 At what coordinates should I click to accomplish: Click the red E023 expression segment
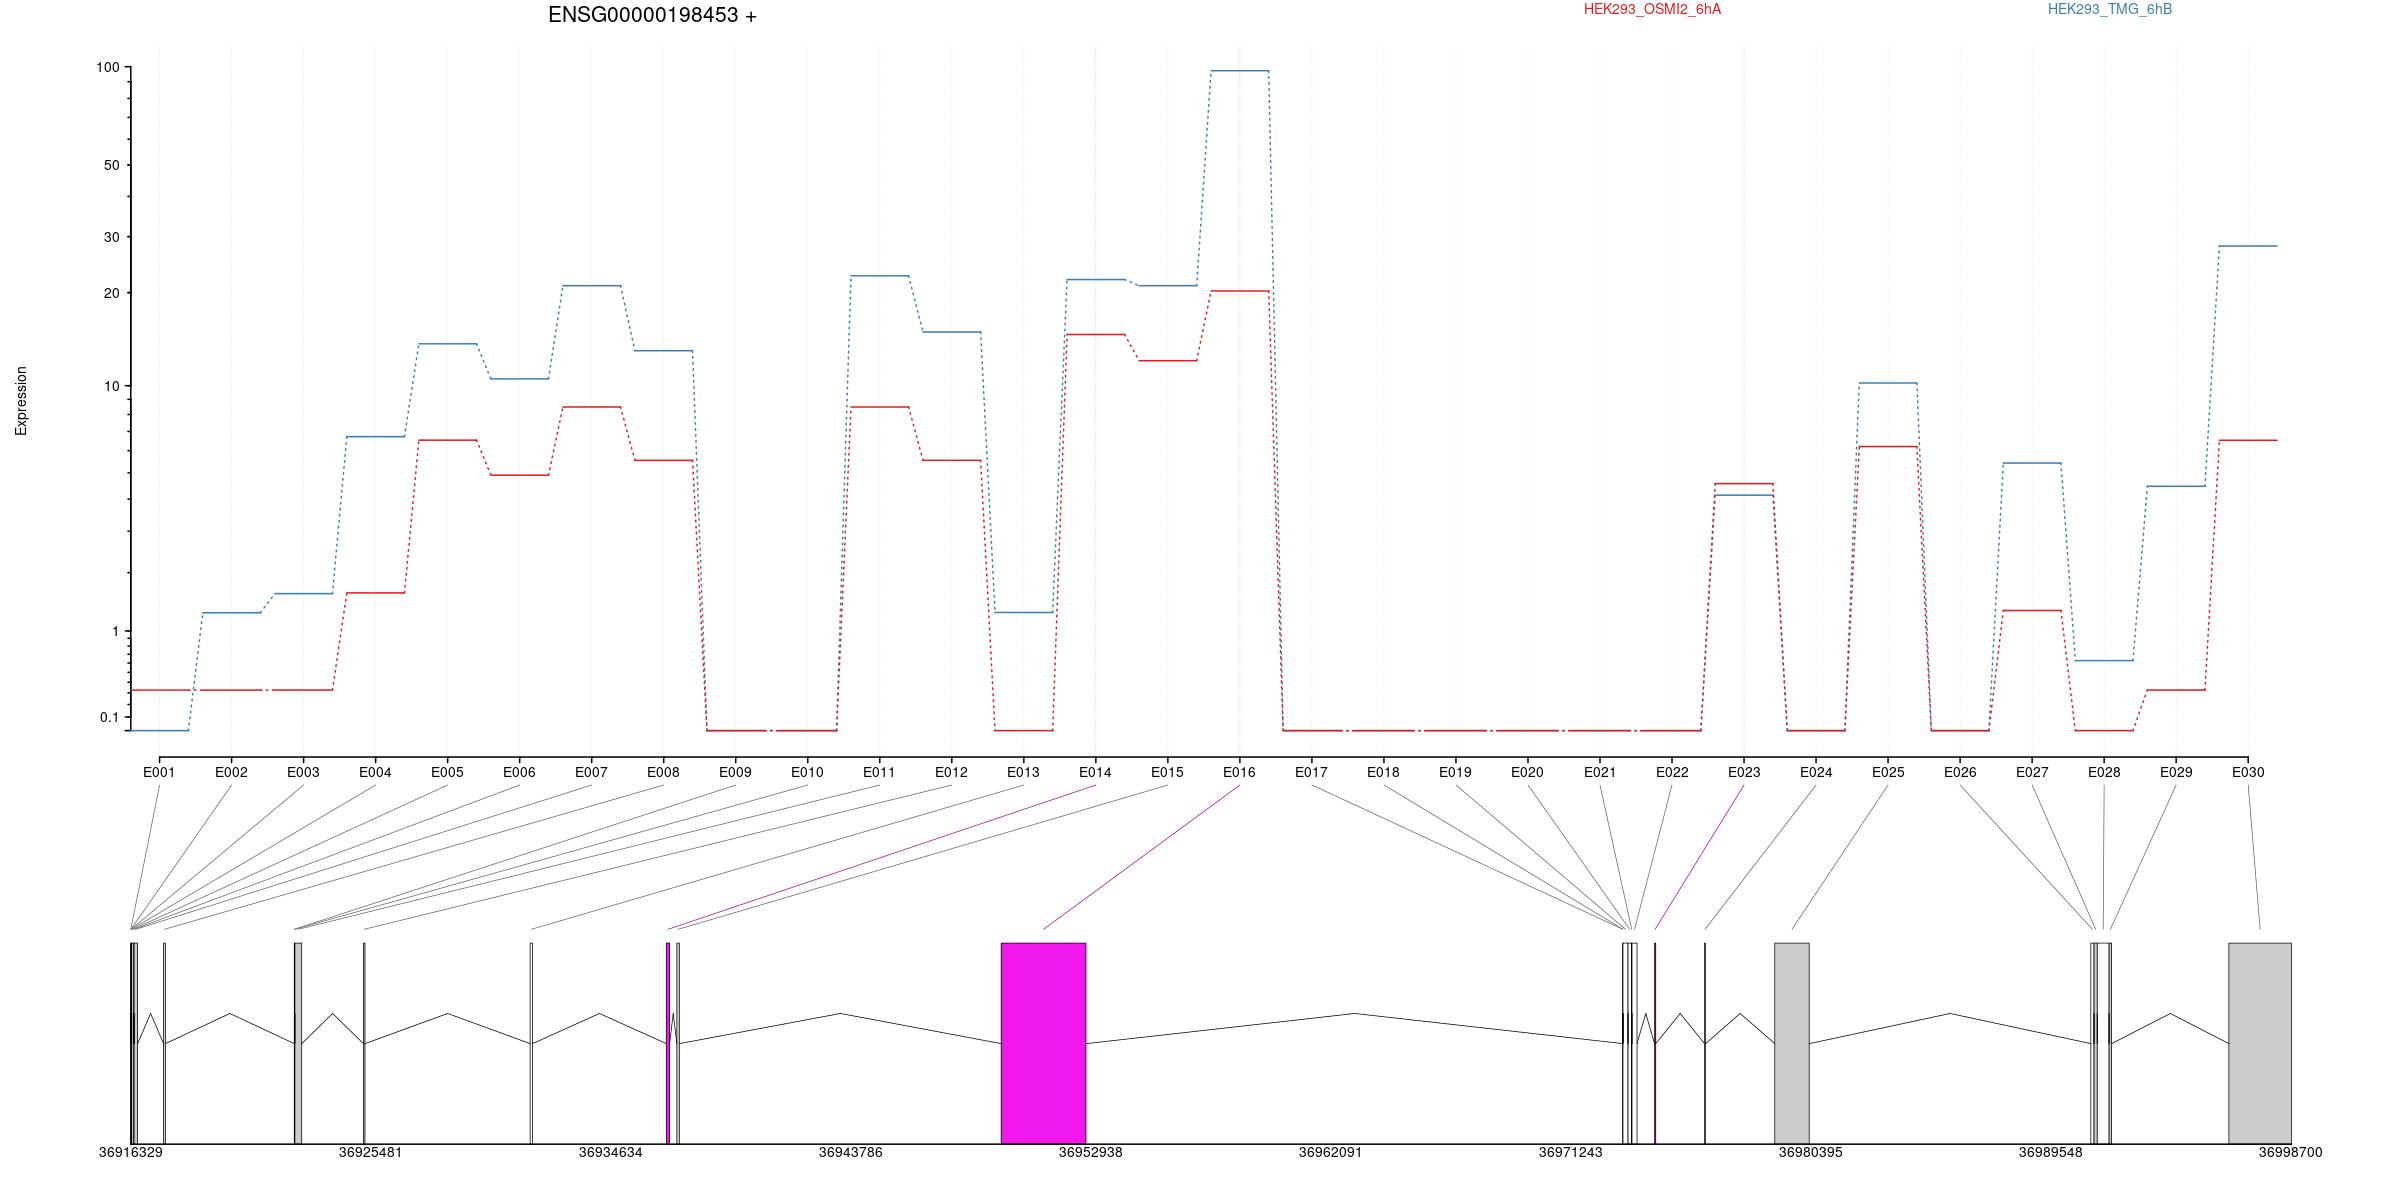1744,484
